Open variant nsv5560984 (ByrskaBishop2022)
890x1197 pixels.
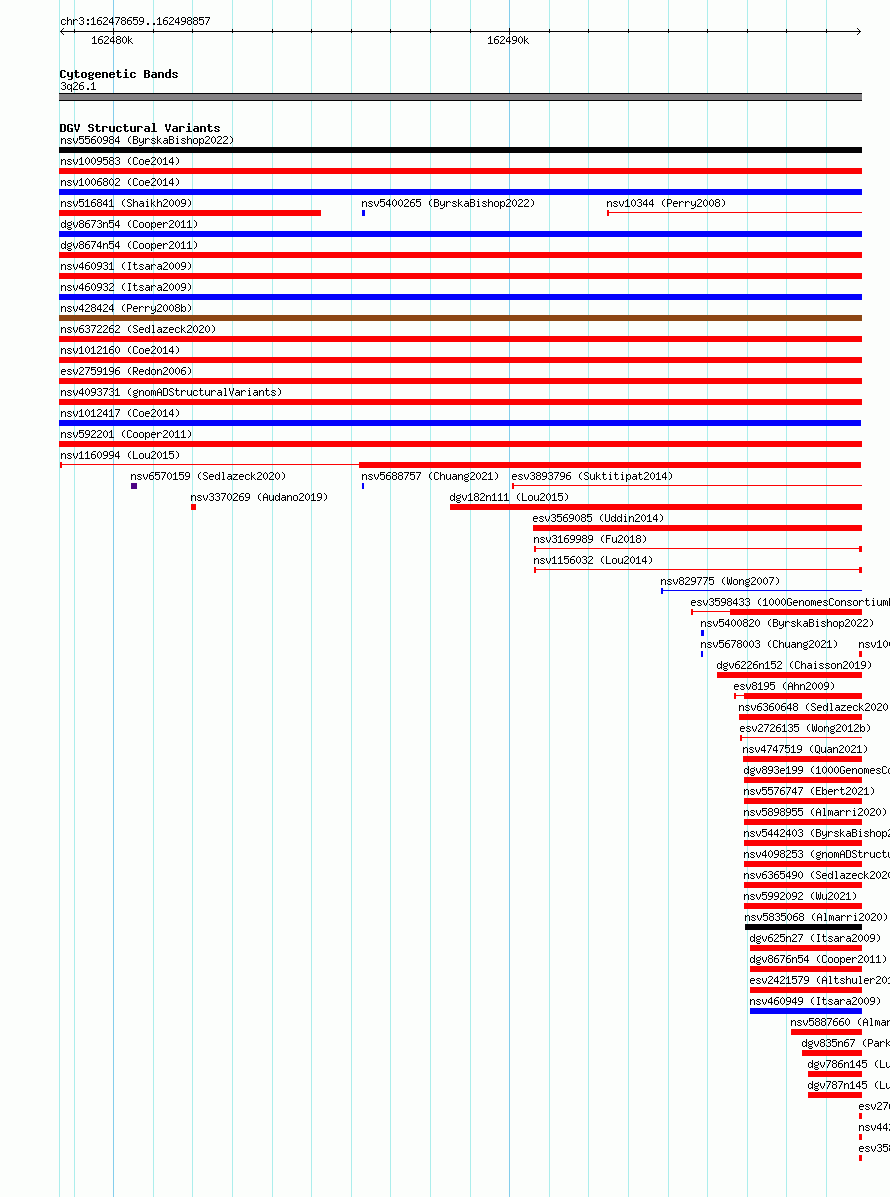(x=147, y=140)
